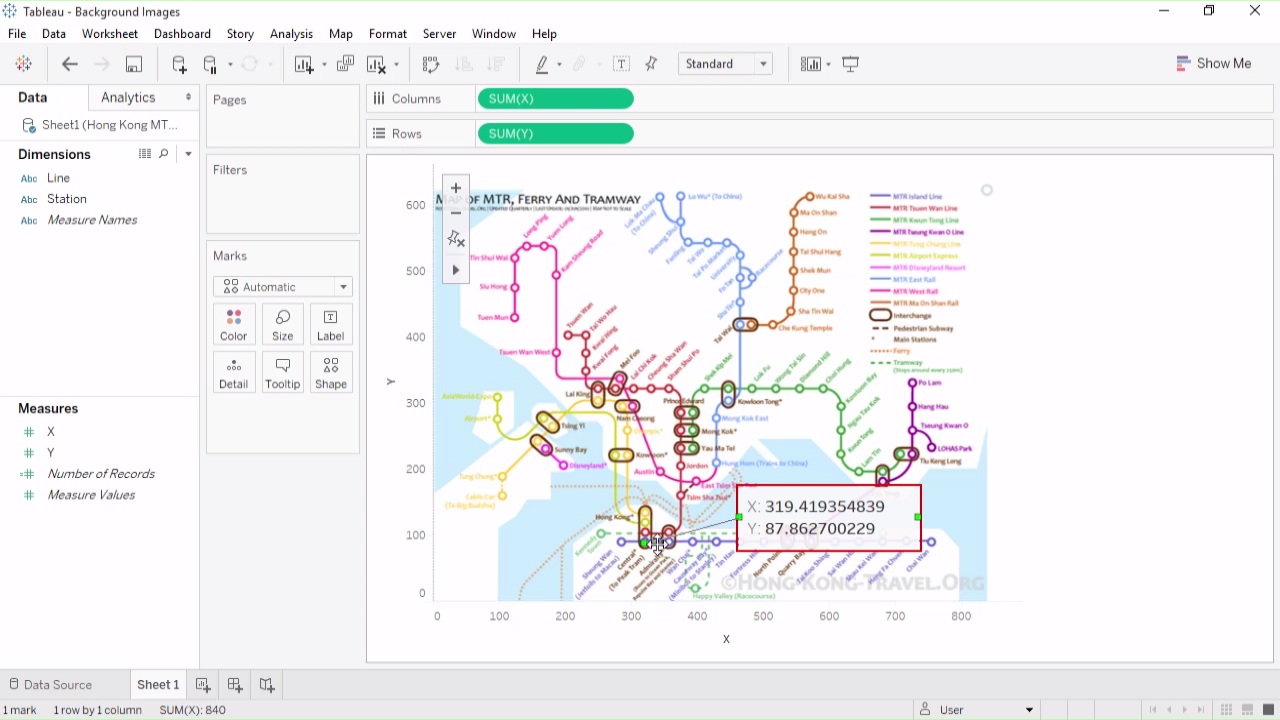
Task: Click the Presentation mode icon
Action: coord(851,64)
